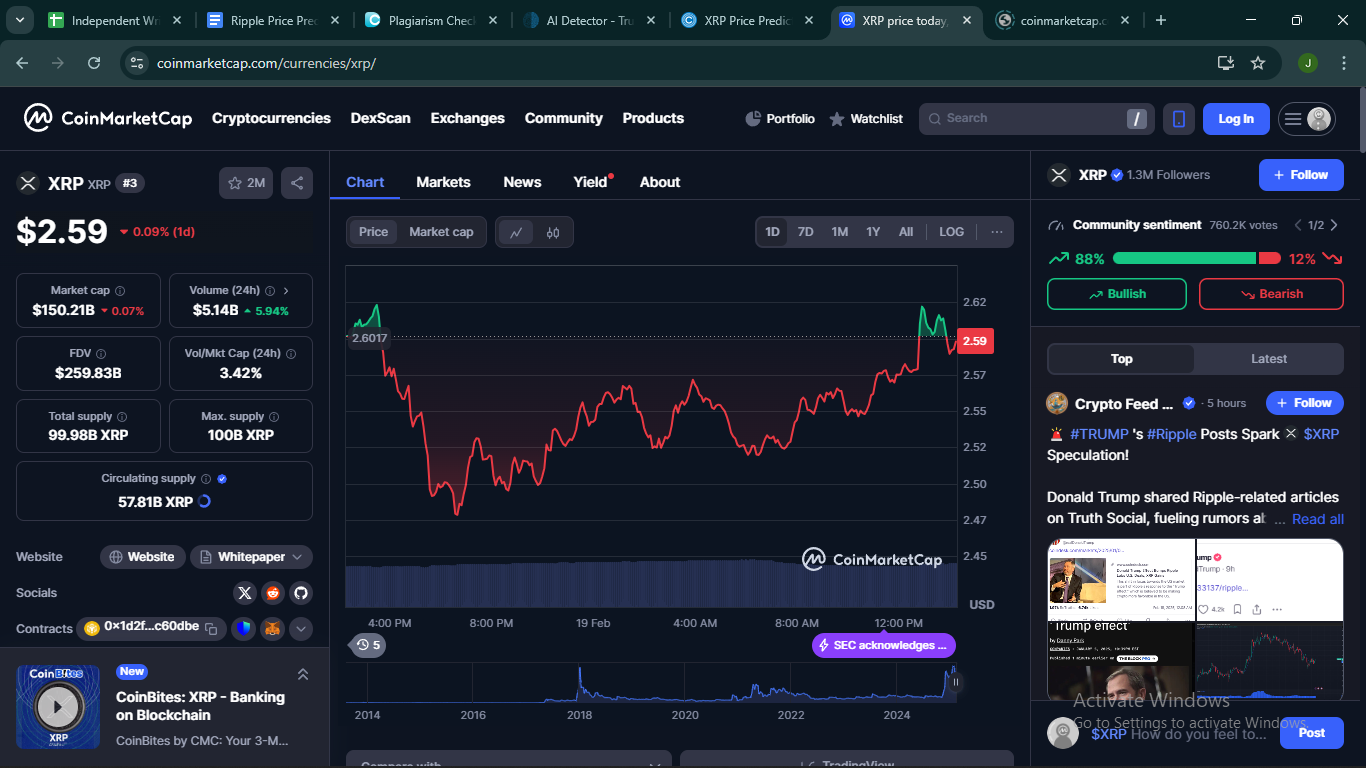The height and width of the screenshot is (768, 1366).
Task: Click the Market cap info icon
Action: coord(120,291)
